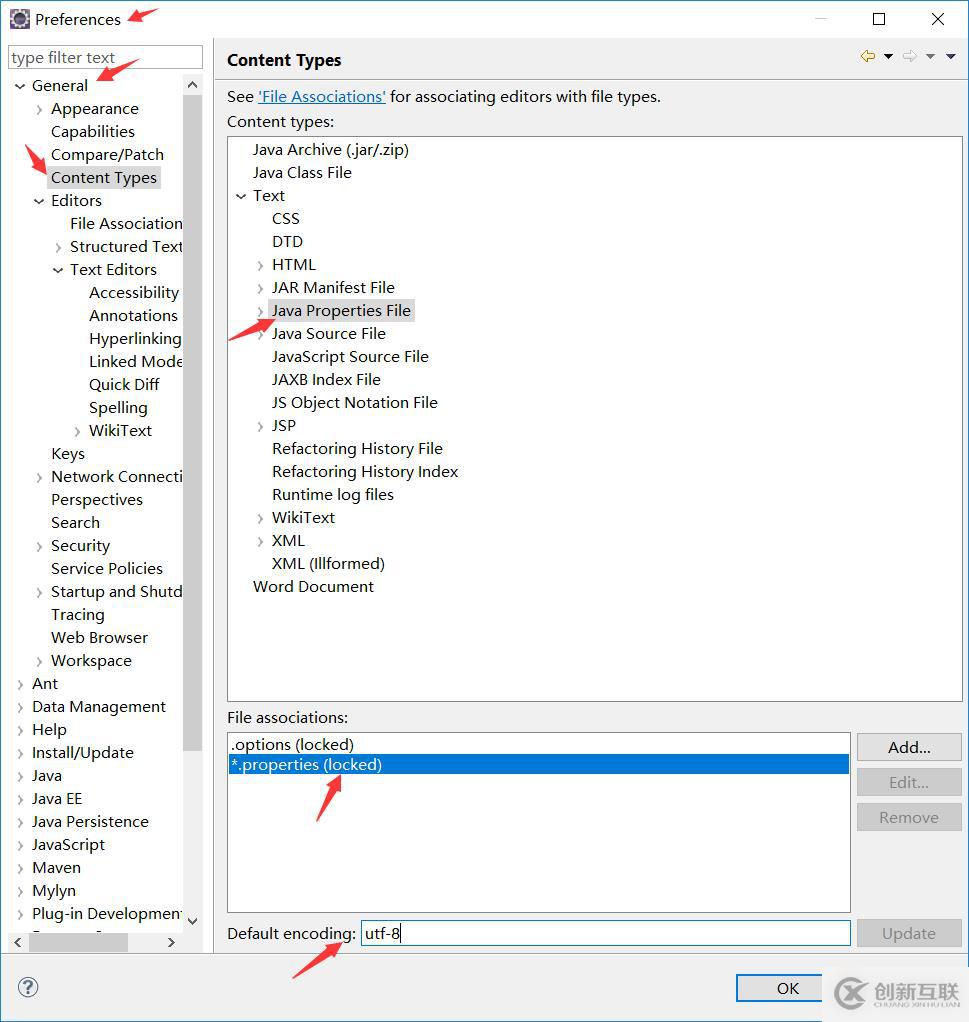Select the Web Browser preference page
969x1022 pixels.
99,637
